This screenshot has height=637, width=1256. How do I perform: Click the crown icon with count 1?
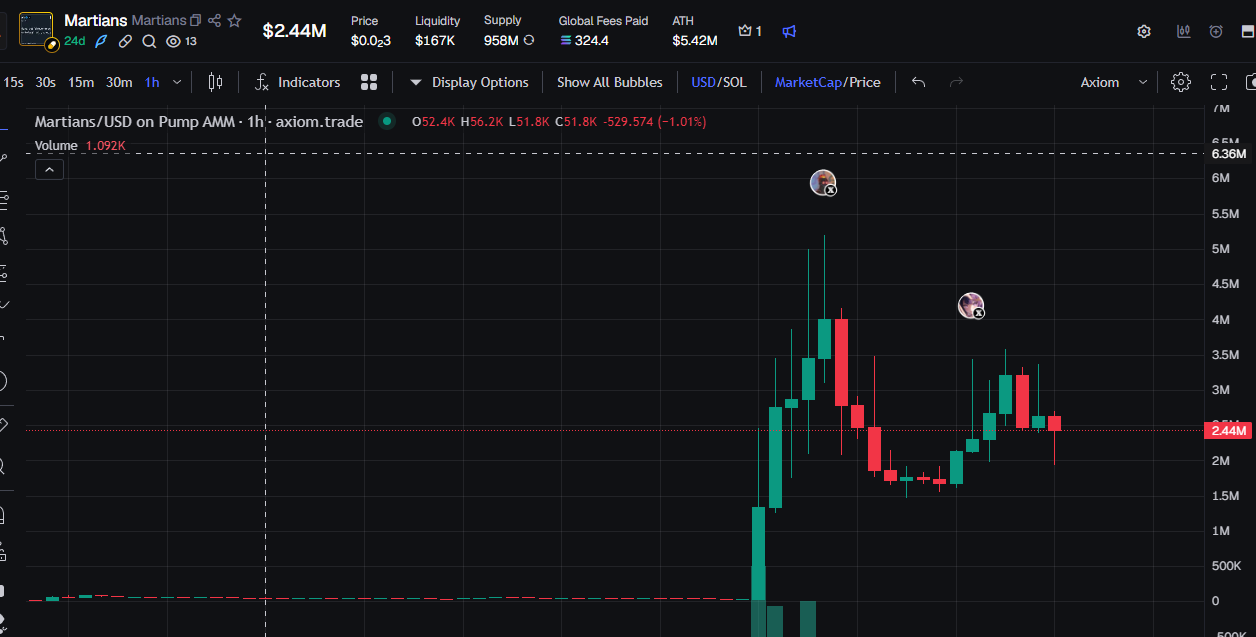click(750, 31)
